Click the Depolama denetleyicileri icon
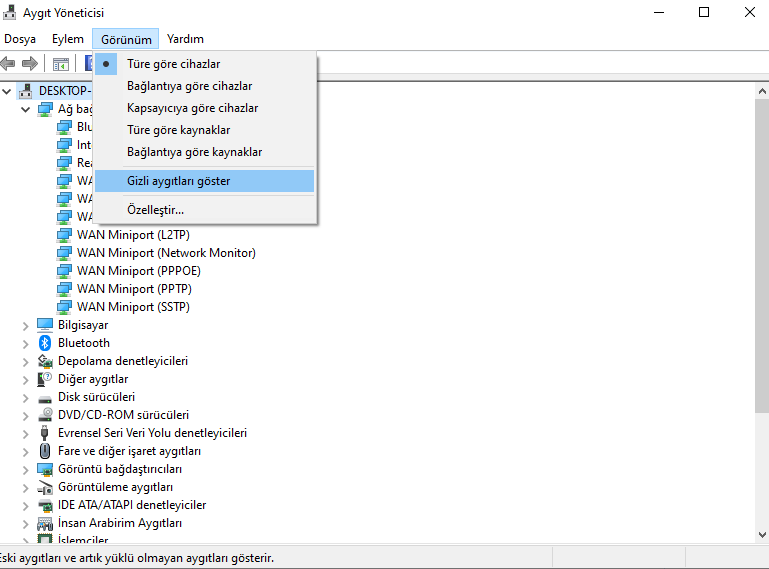 pyautogui.click(x=45, y=361)
